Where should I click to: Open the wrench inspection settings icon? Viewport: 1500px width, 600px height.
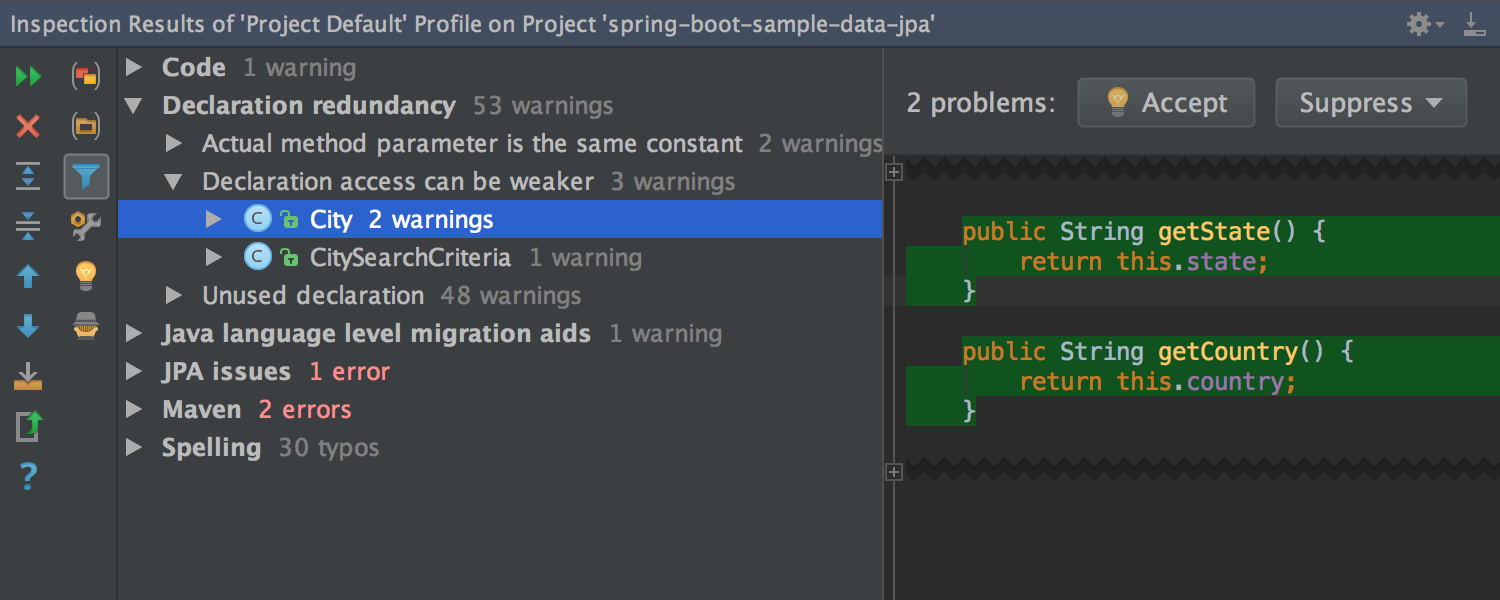click(87, 226)
